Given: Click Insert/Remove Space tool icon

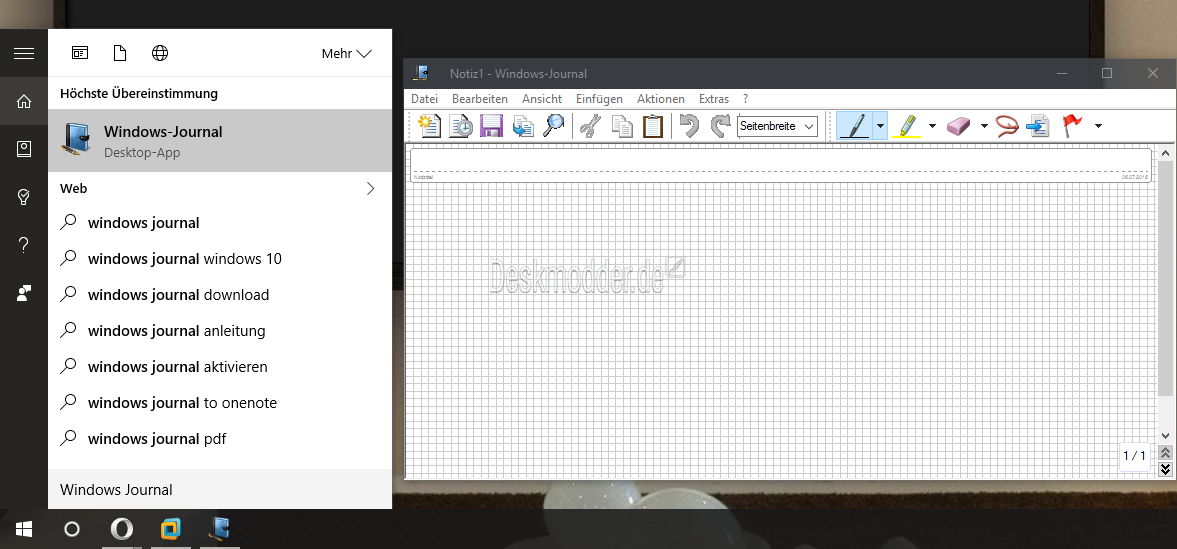Looking at the screenshot, I should (x=1037, y=126).
